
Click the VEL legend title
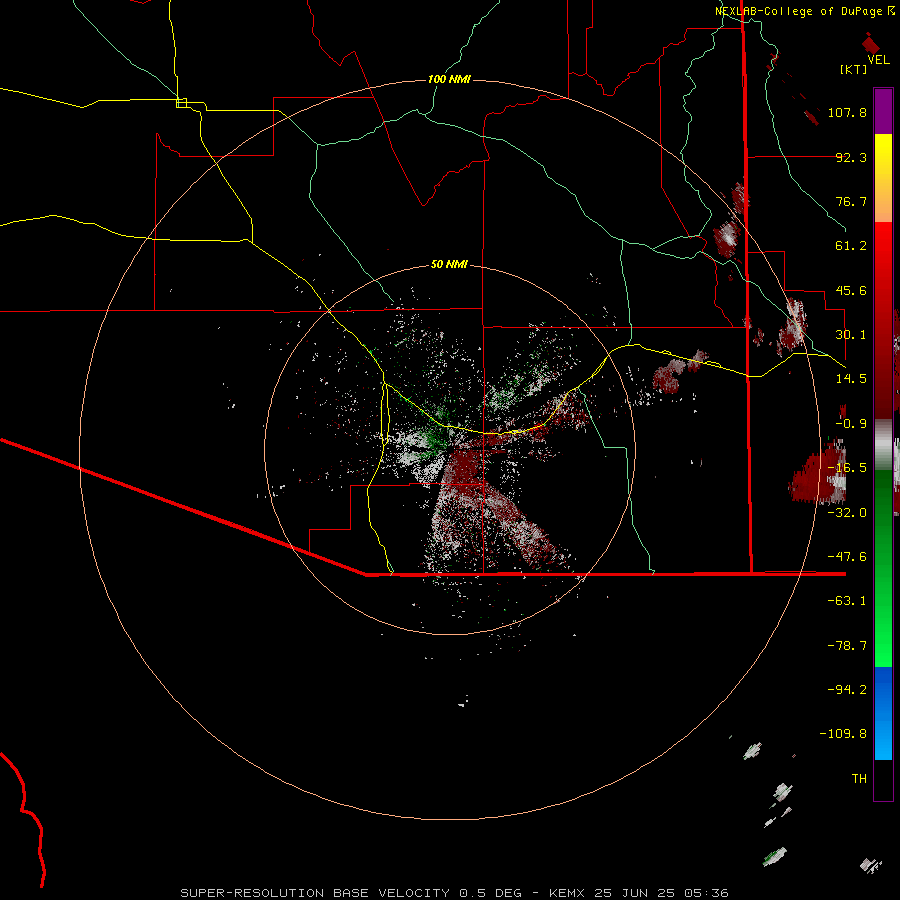click(878, 60)
